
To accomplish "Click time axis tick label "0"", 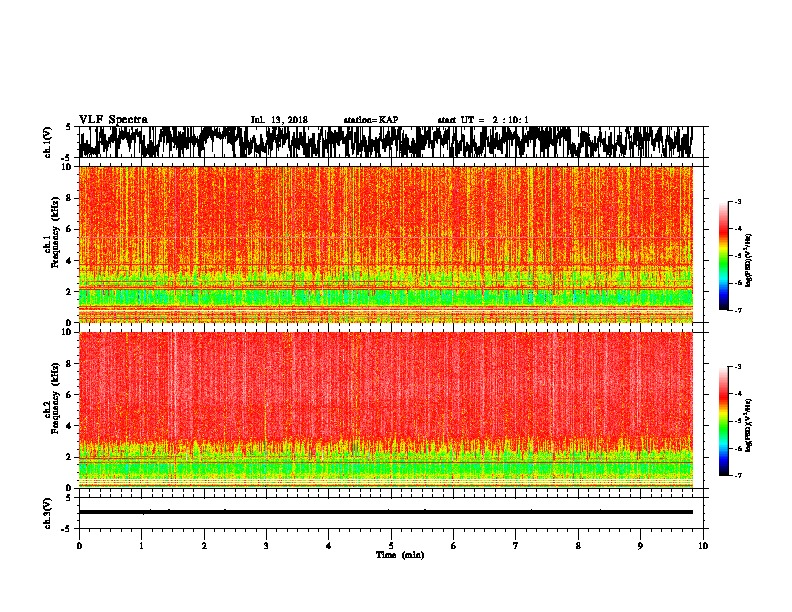I will pos(79,546).
